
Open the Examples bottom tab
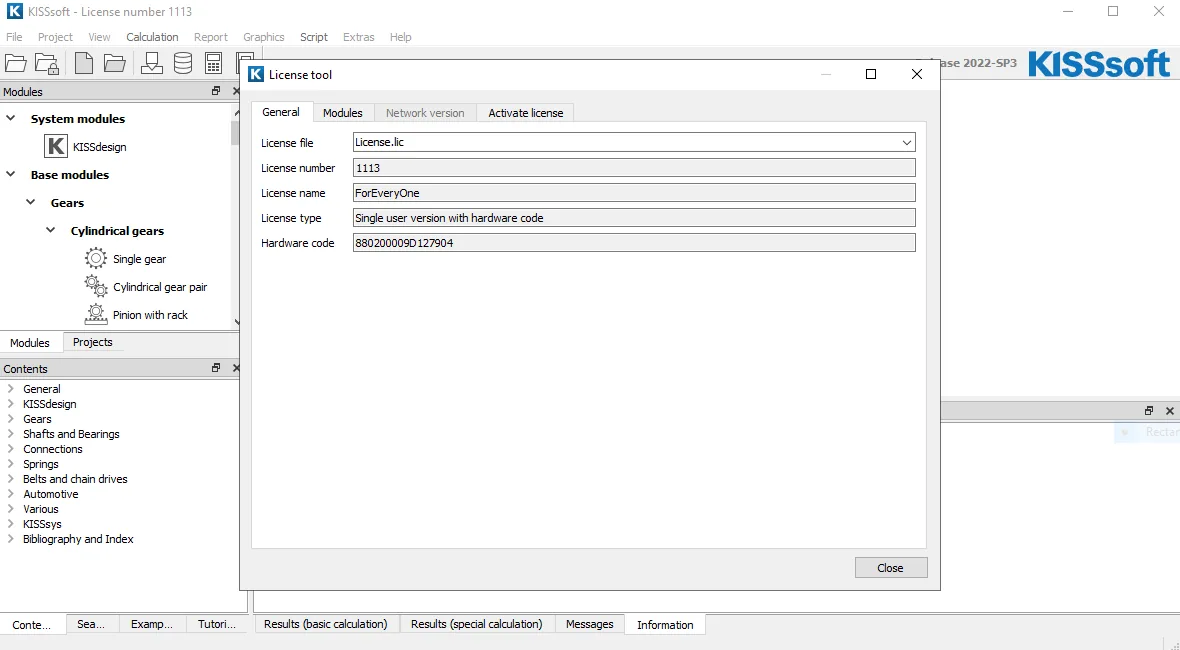[151, 624]
